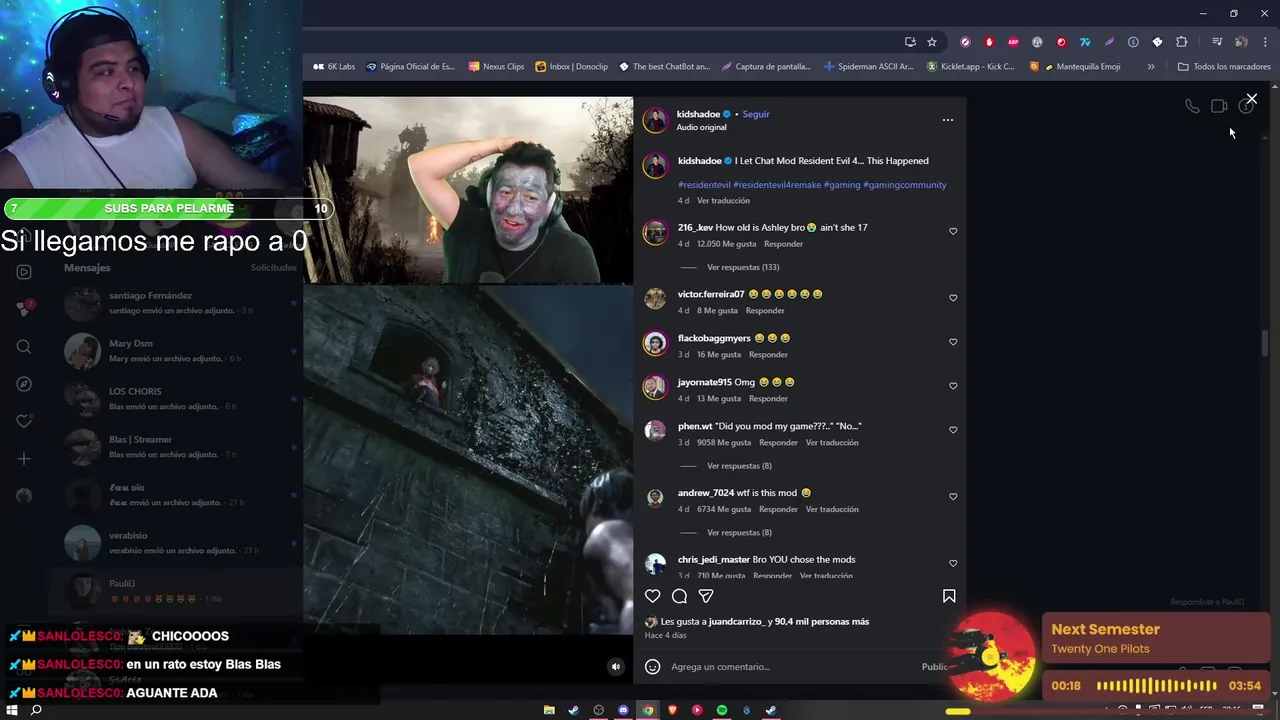Open the Reels icon in Instagram sidebar
The image size is (1280, 720).
coord(24,272)
